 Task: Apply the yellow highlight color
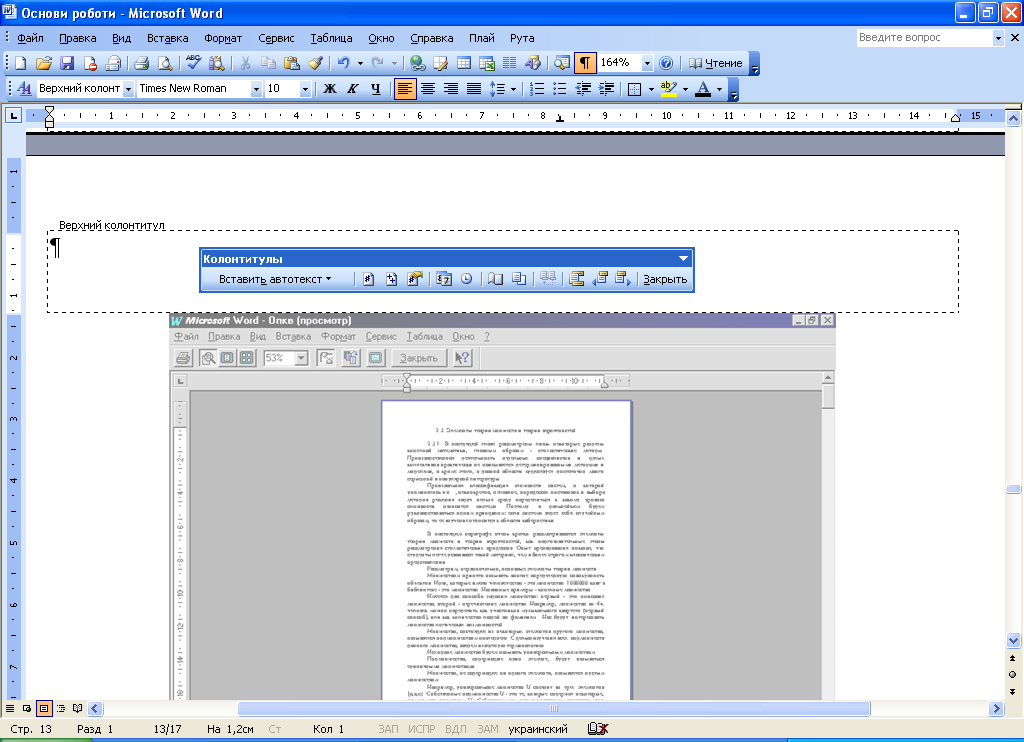pos(668,89)
